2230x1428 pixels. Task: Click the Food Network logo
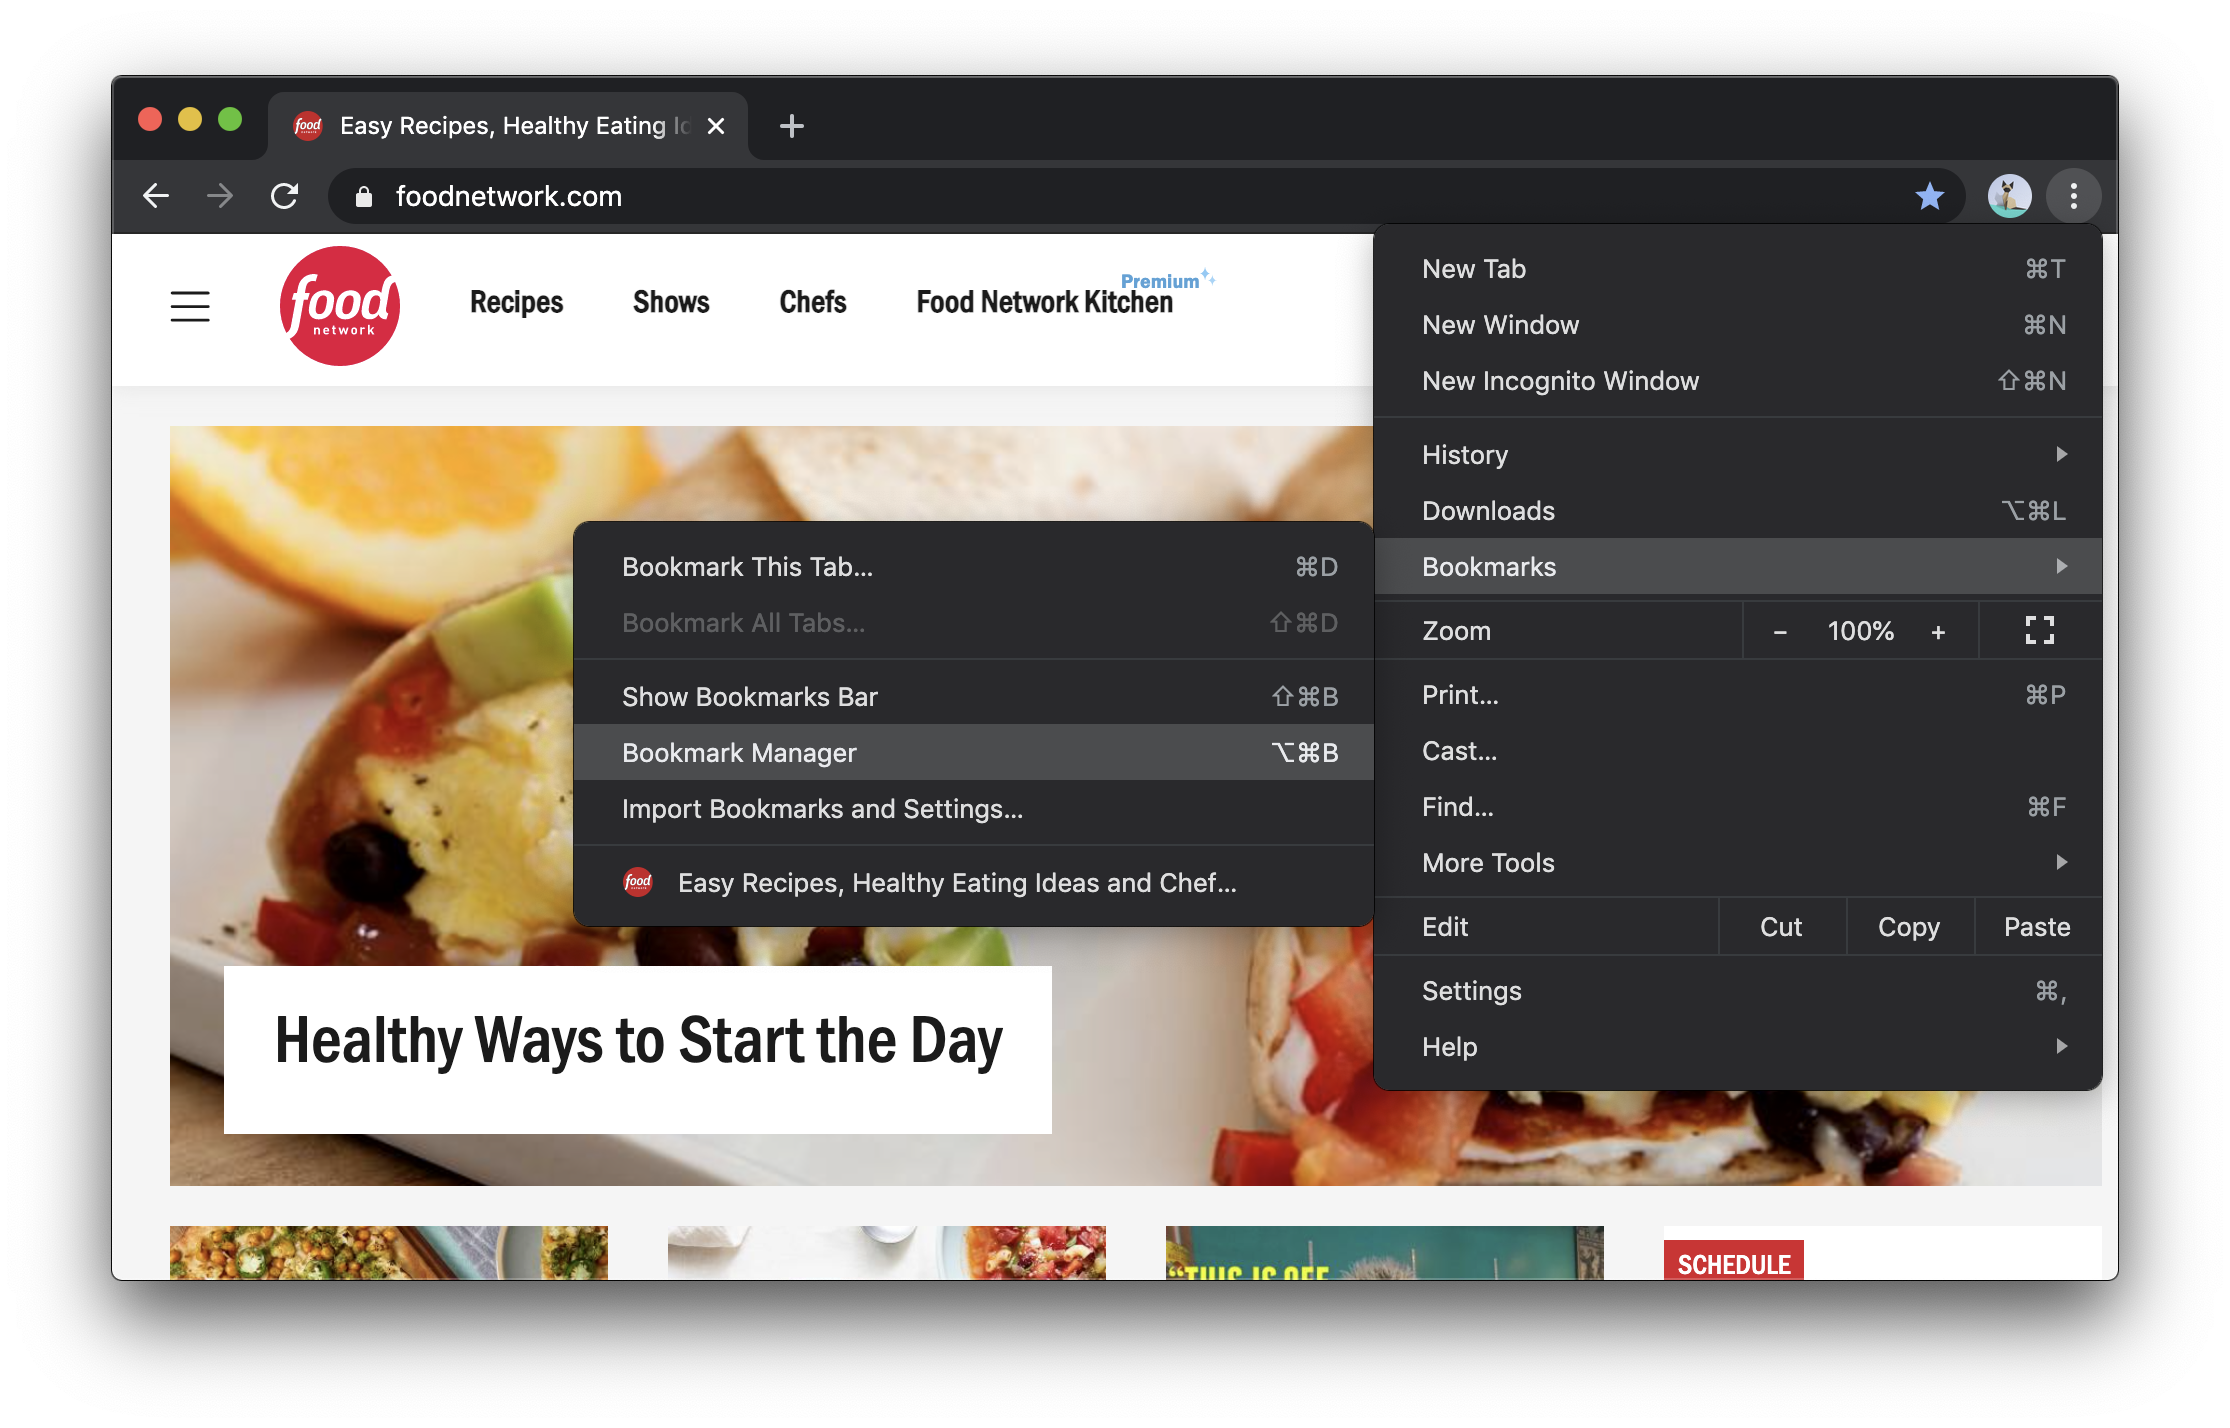[x=340, y=306]
